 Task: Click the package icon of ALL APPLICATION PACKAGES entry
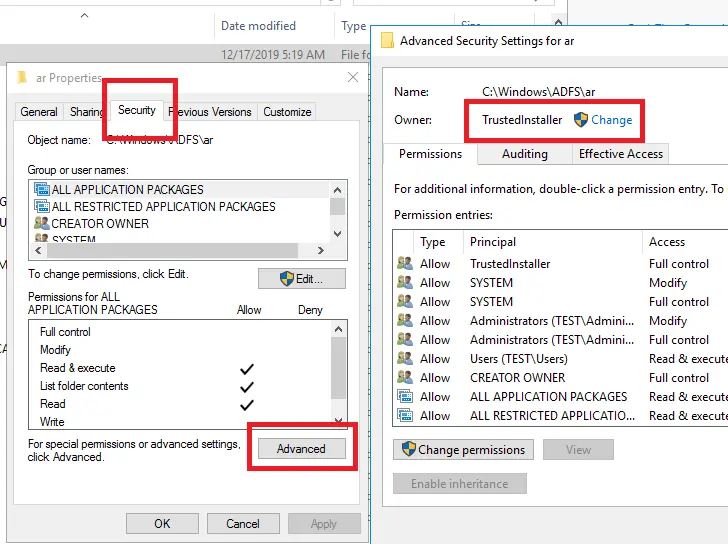click(405, 397)
